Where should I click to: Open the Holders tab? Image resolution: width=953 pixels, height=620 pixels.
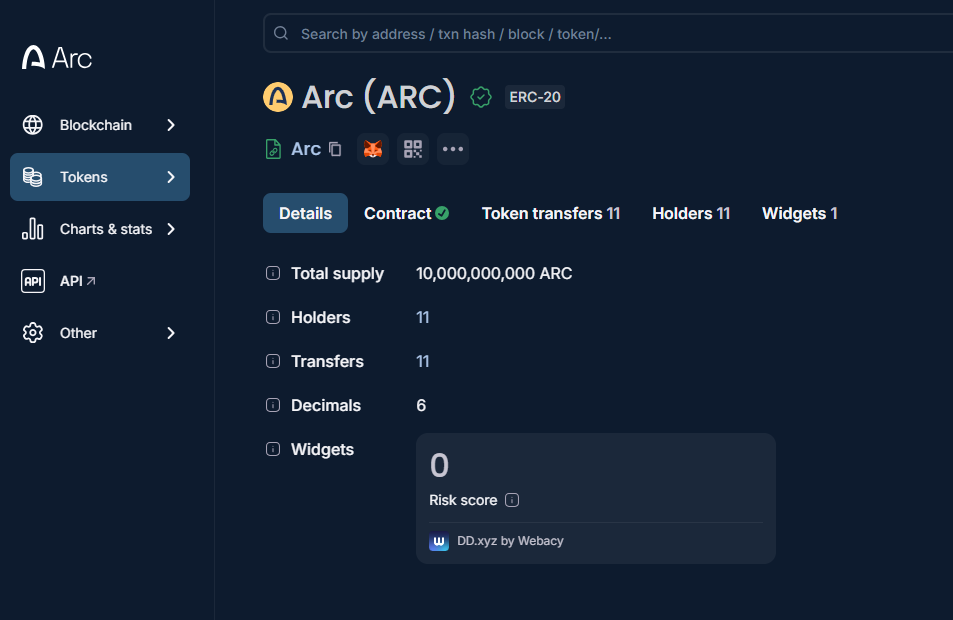(690, 213)
